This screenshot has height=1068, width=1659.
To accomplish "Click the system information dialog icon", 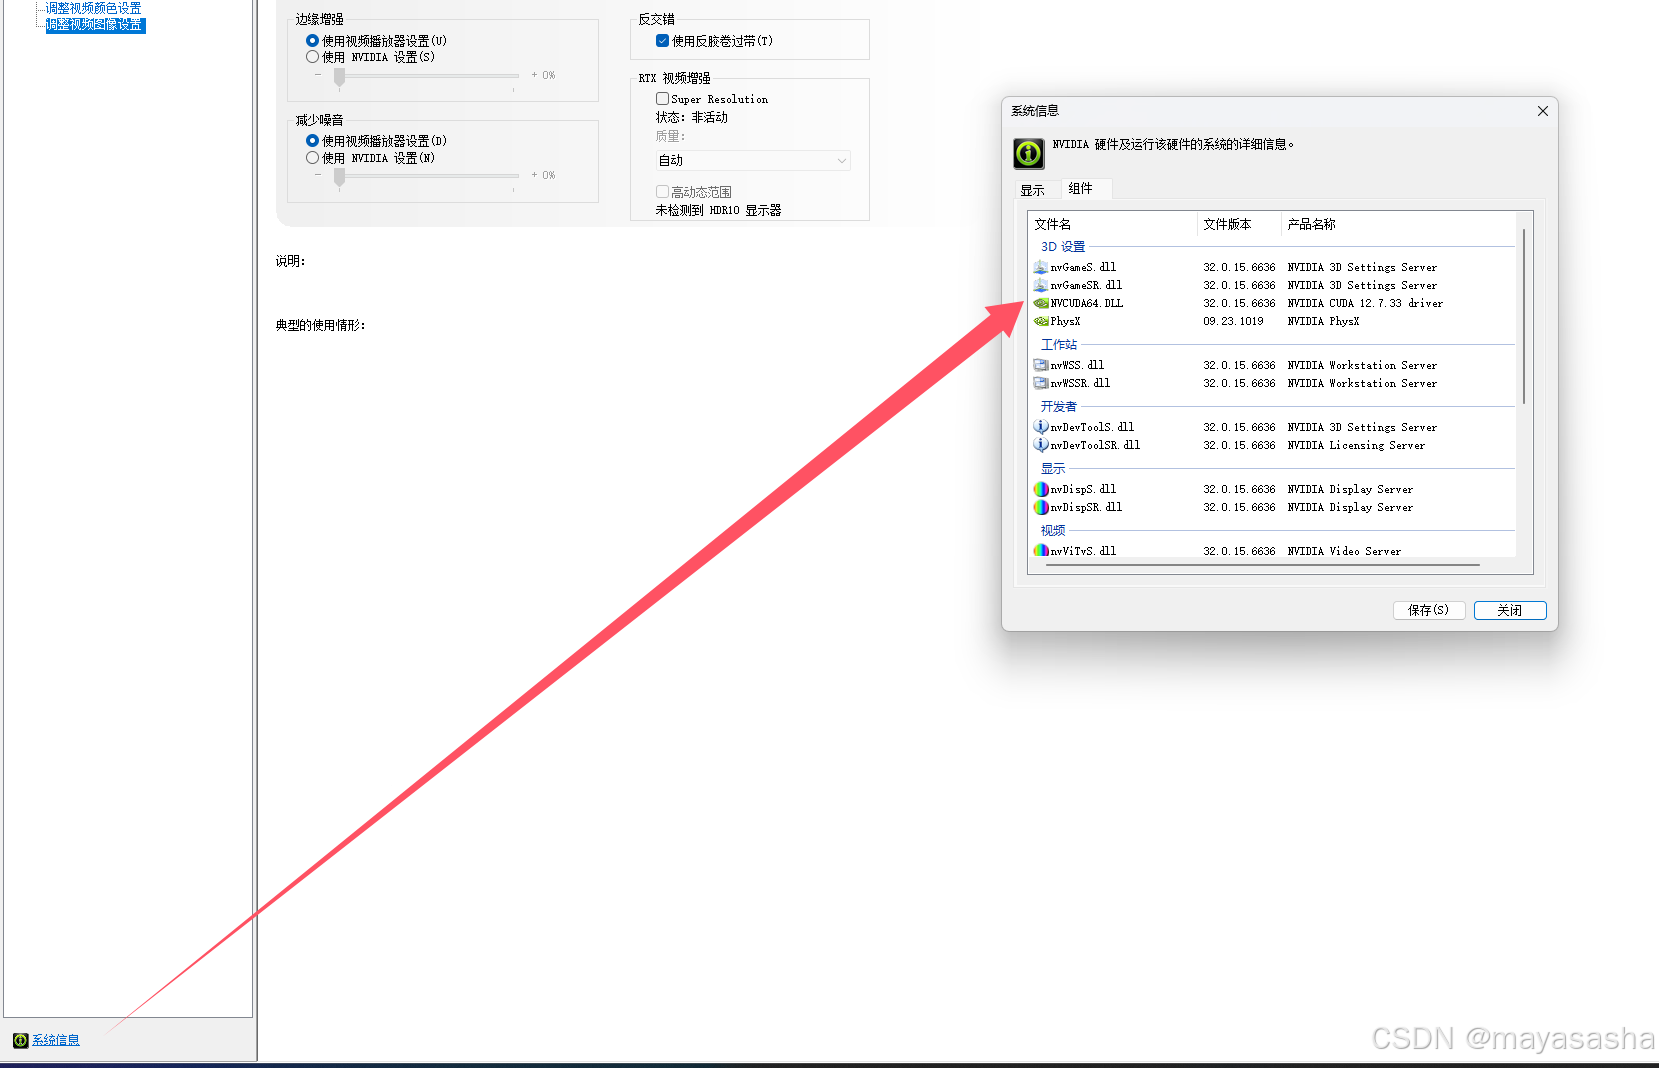I will point(1029,153).
